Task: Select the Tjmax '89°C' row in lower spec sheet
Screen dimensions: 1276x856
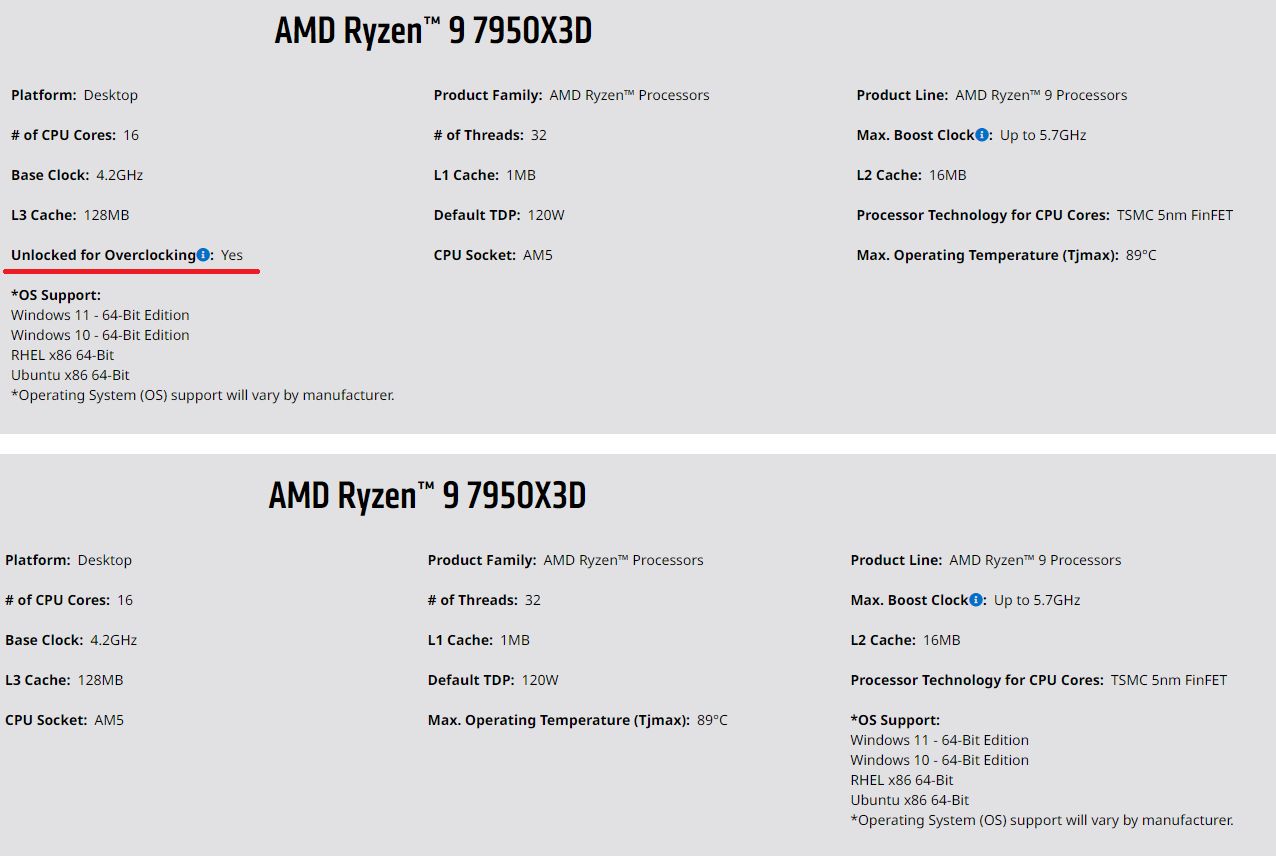Action: 578,720
